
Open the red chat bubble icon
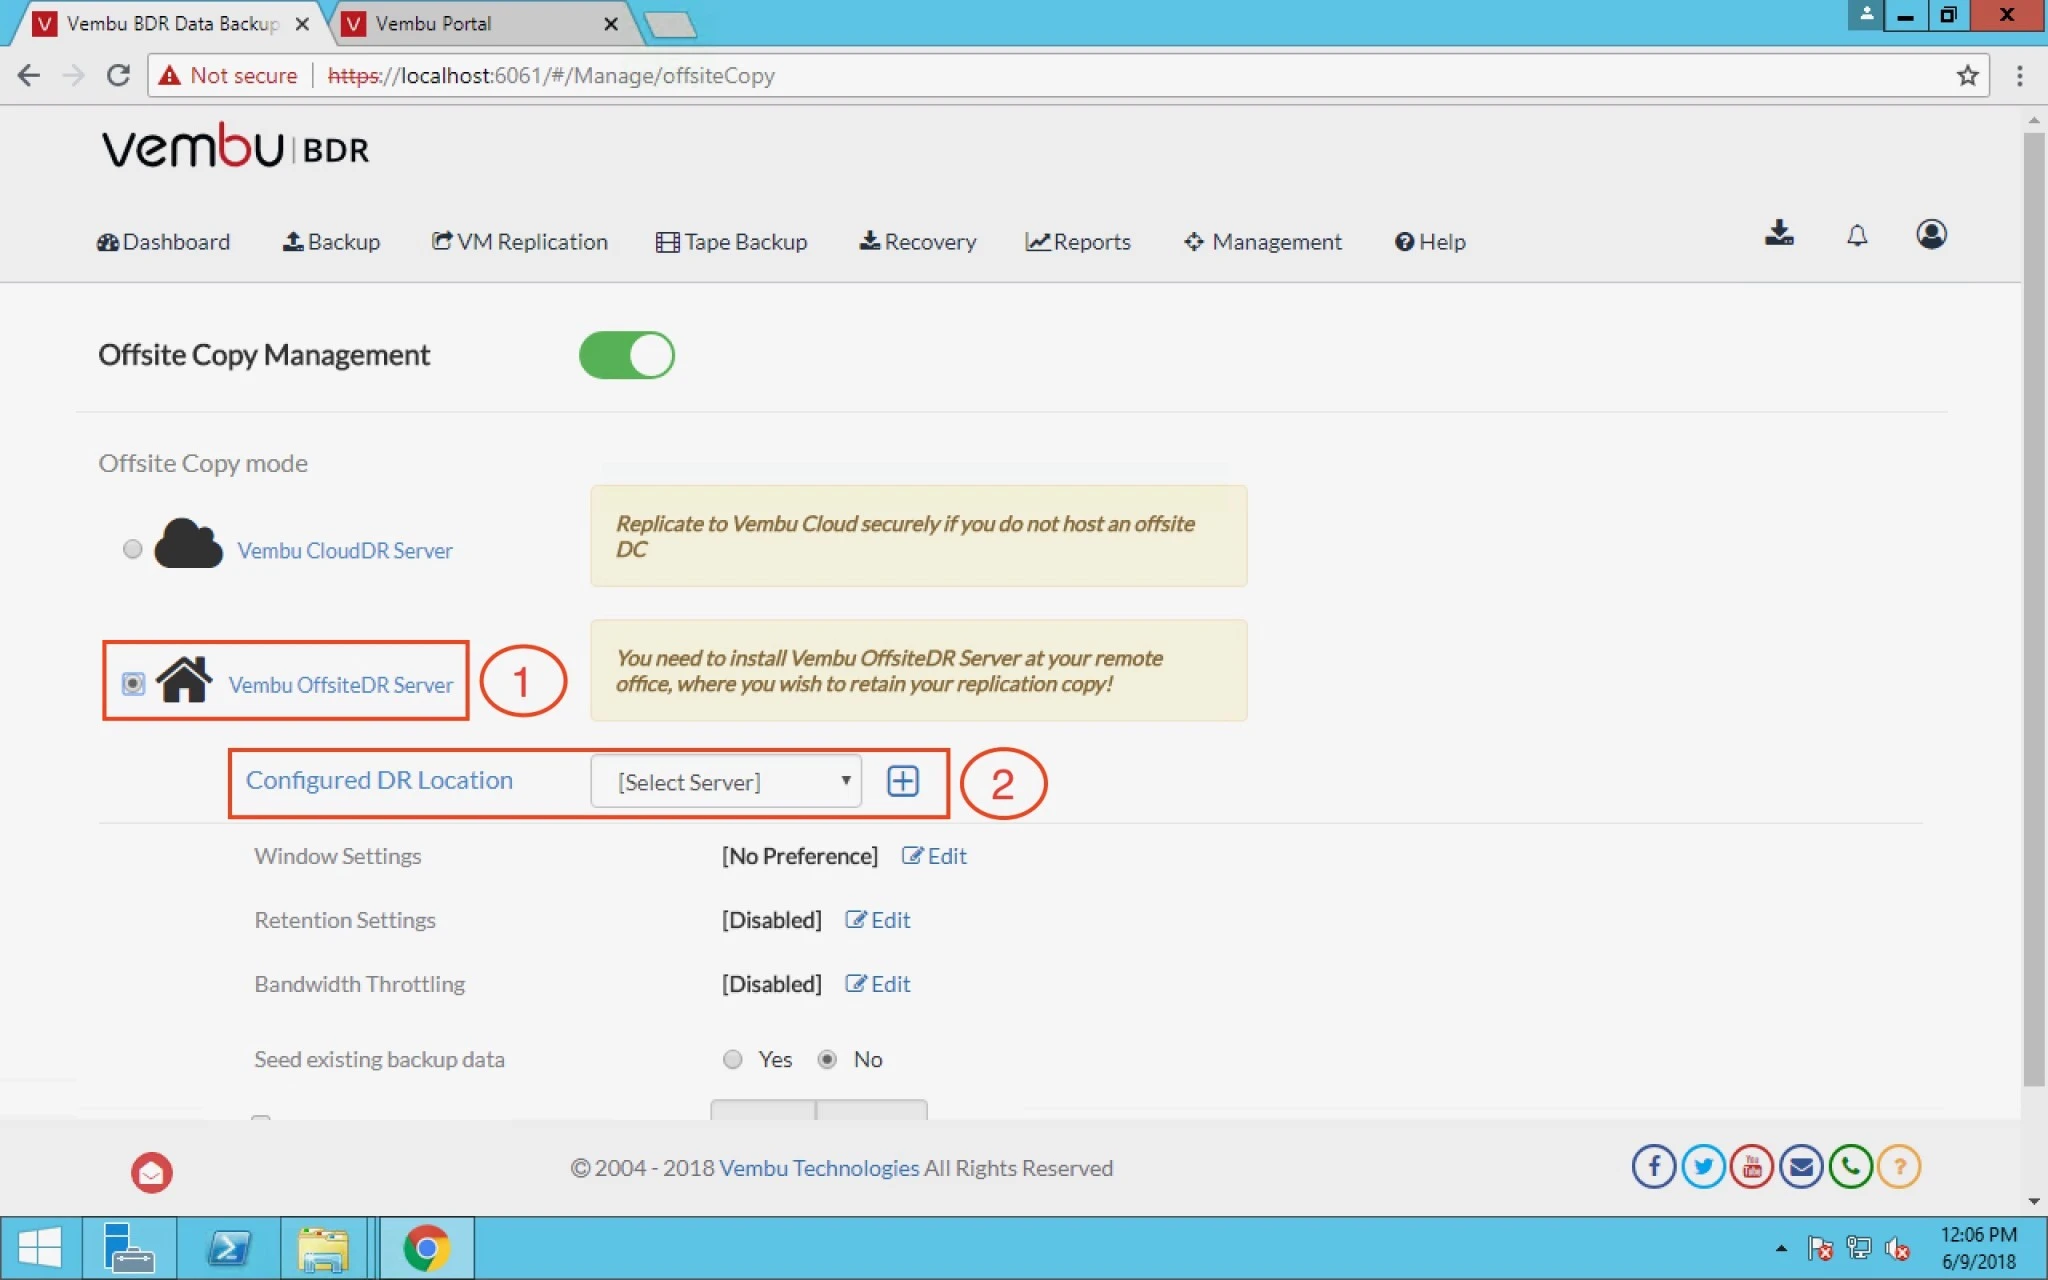[152, 1172]
